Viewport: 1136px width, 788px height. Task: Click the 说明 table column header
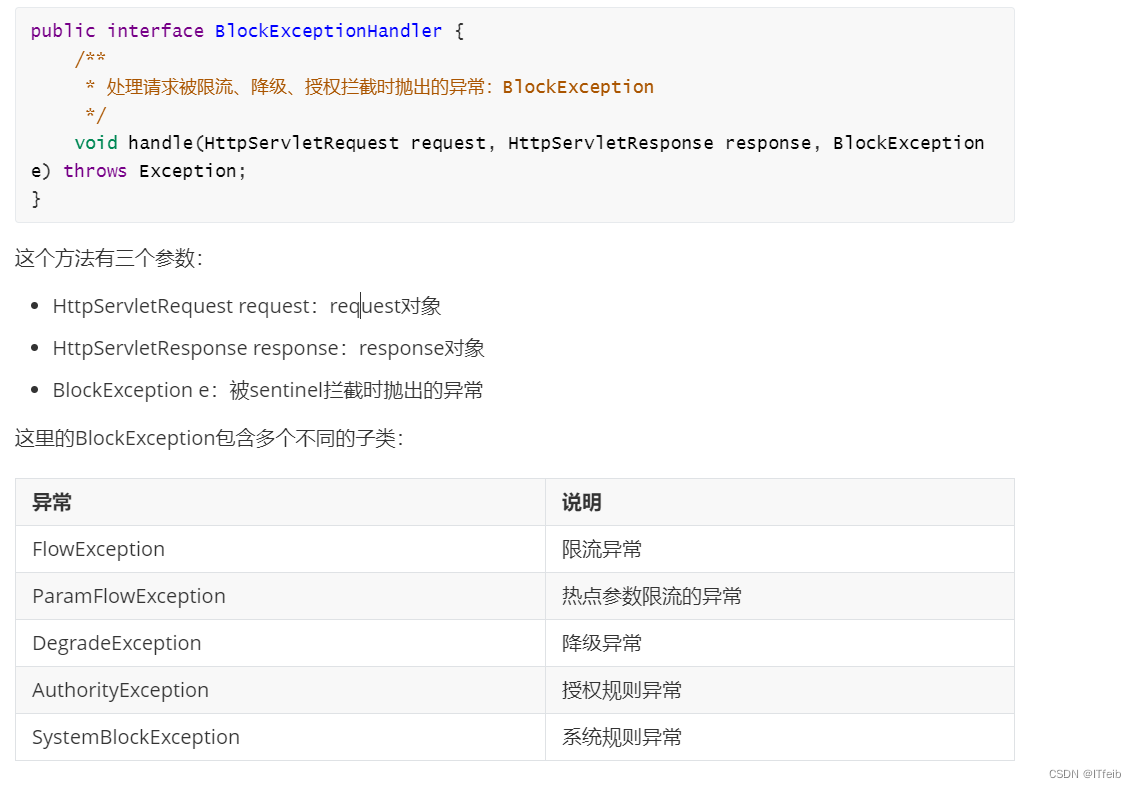[582, 502]
